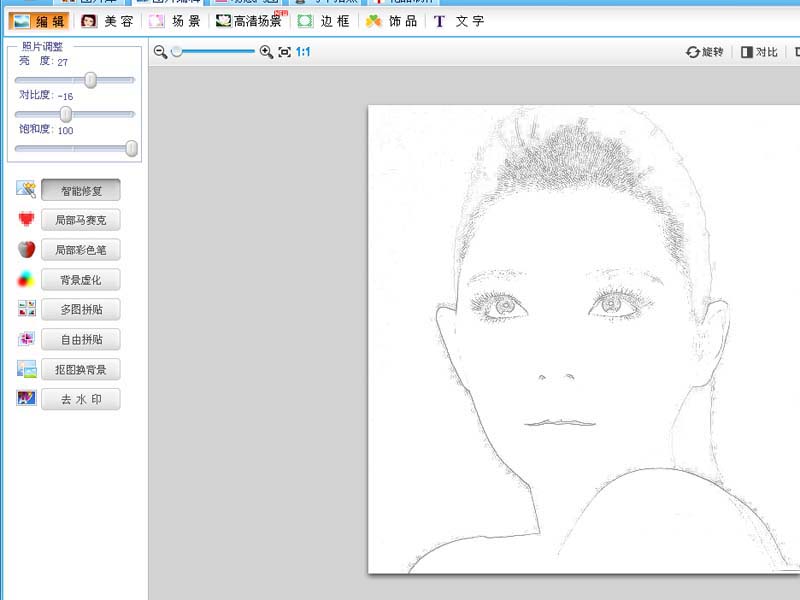This screenshot has width=800, height=600.
Task: Click the pink flower free collage icon
Action: point(27,338)
